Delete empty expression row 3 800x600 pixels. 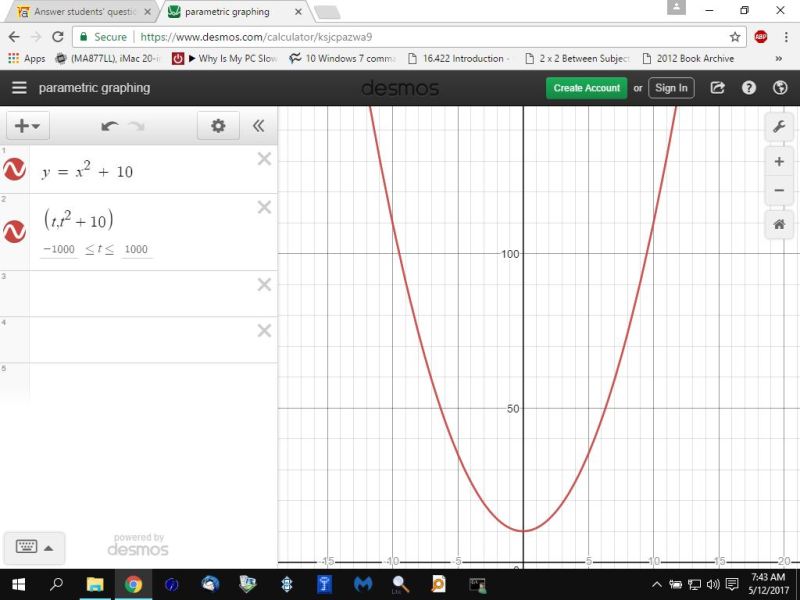pyautogui.click(x=264, y=285)
